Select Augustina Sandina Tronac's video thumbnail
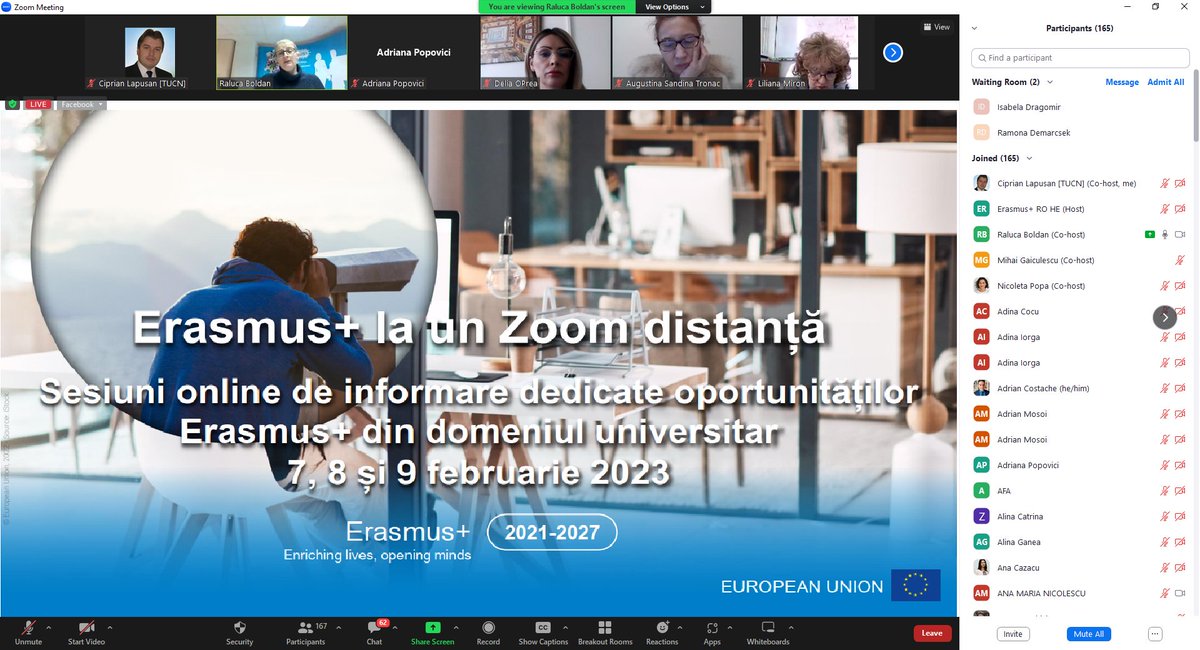This screenshot has height=650, width=1200. (677, 52)
